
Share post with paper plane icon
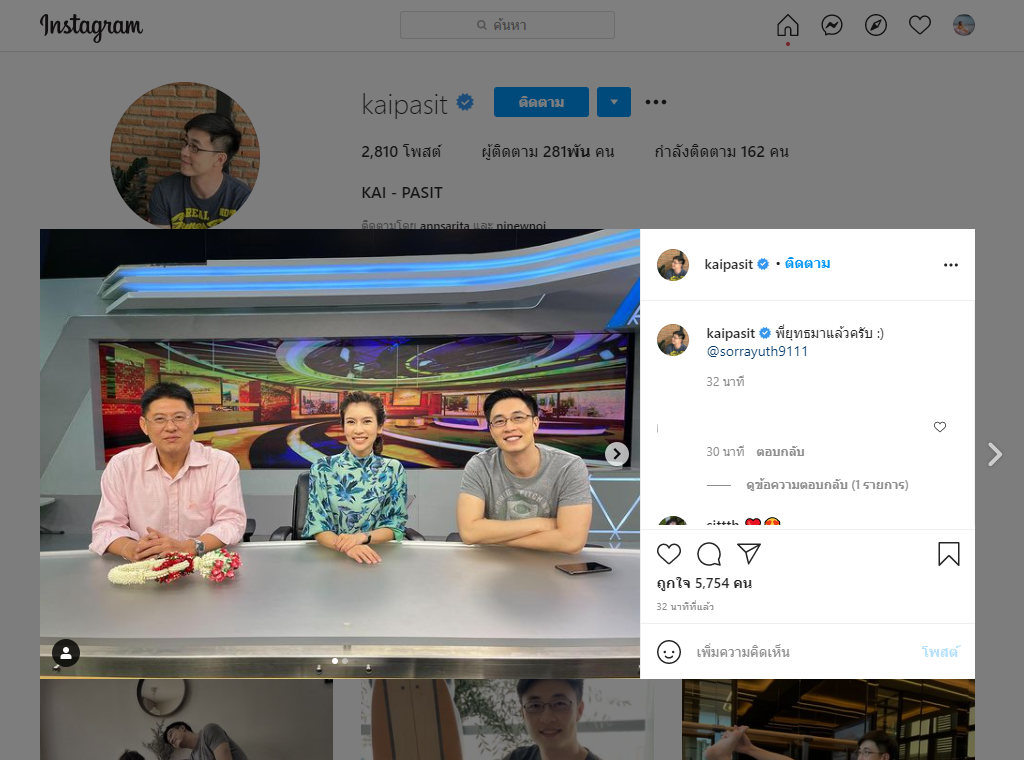coord(749,554)
